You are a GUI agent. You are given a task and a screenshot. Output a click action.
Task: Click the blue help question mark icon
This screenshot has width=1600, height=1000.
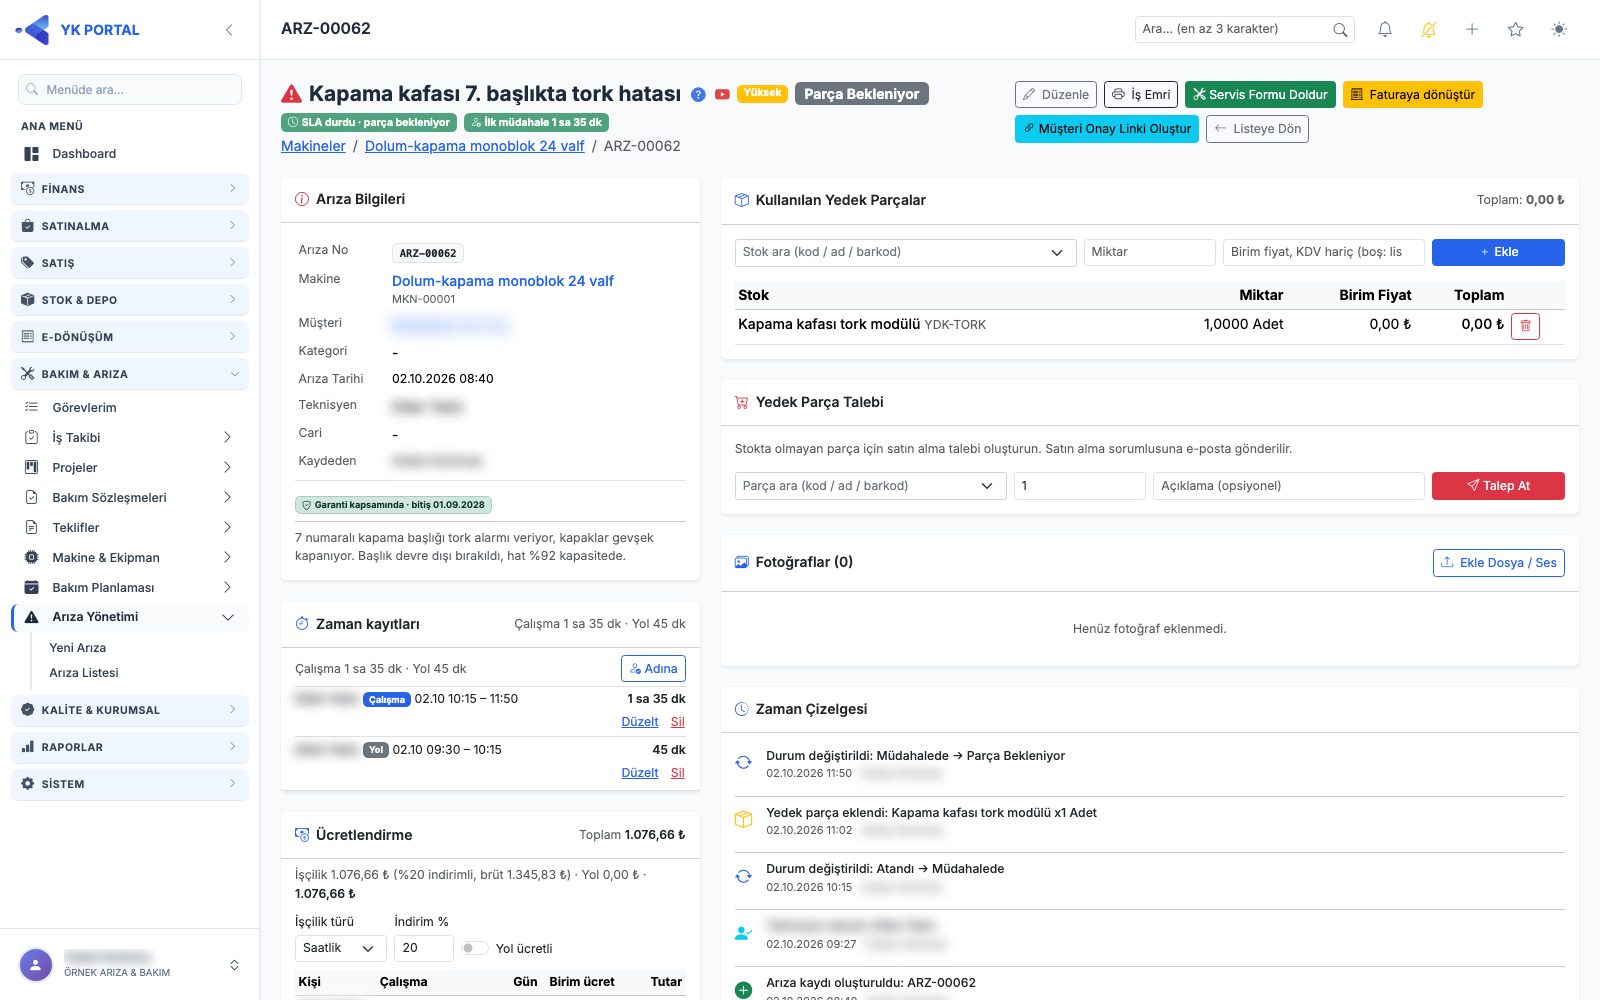tap(699, 95)
